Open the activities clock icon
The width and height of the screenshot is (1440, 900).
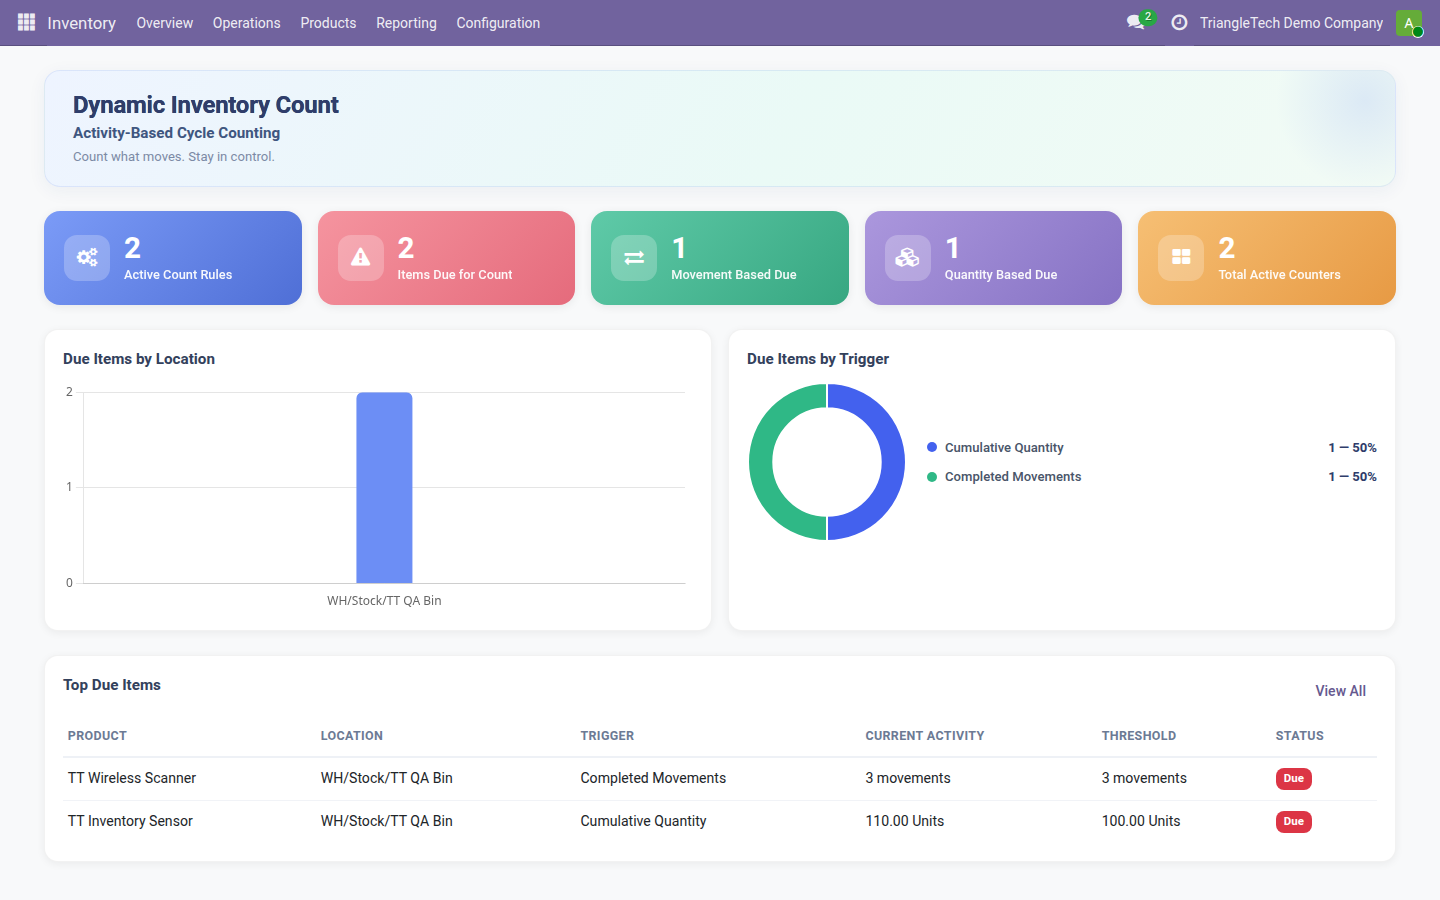point(1179,22)
